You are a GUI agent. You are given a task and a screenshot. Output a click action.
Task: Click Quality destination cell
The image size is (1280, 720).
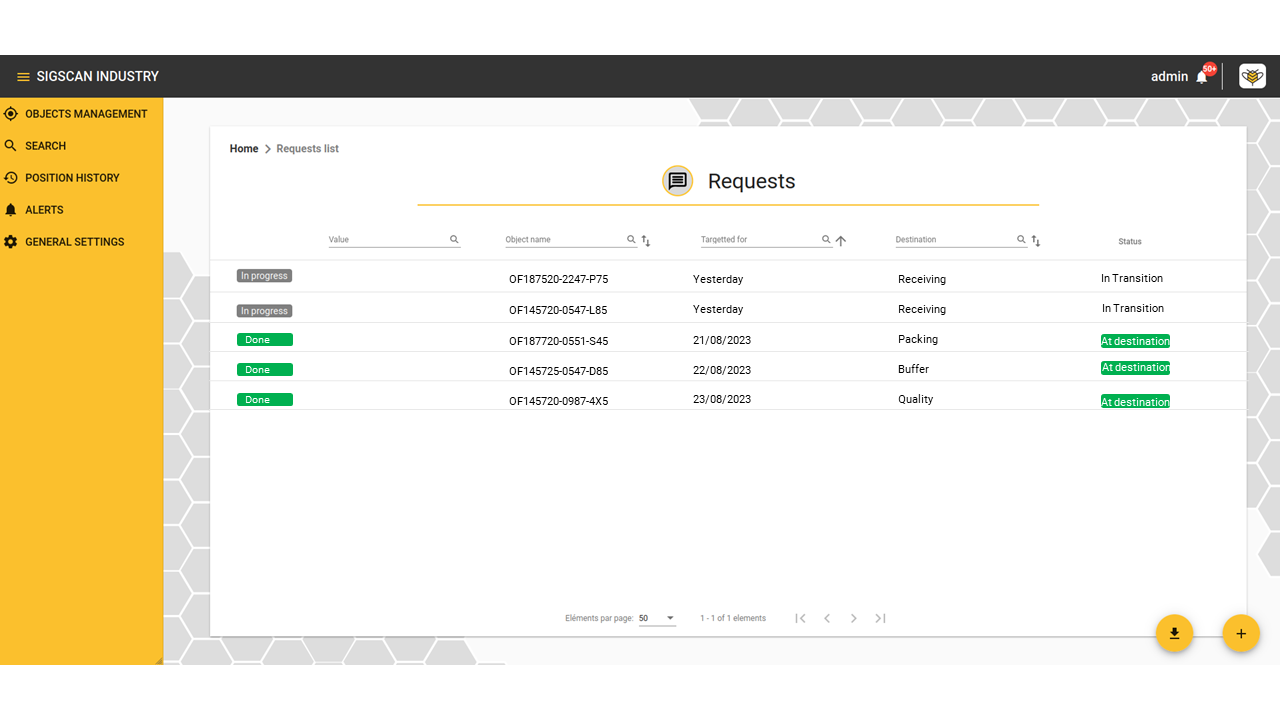point(916,399)
